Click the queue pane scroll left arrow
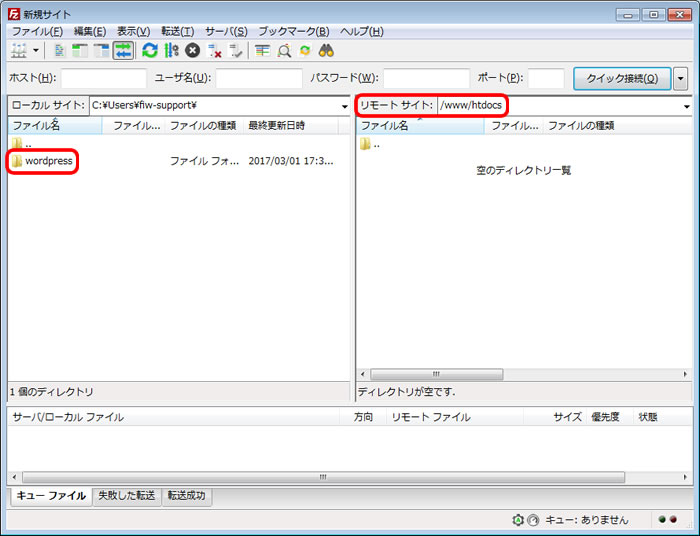The height and width of the screenshot is (536, 700). click(14, 477)
